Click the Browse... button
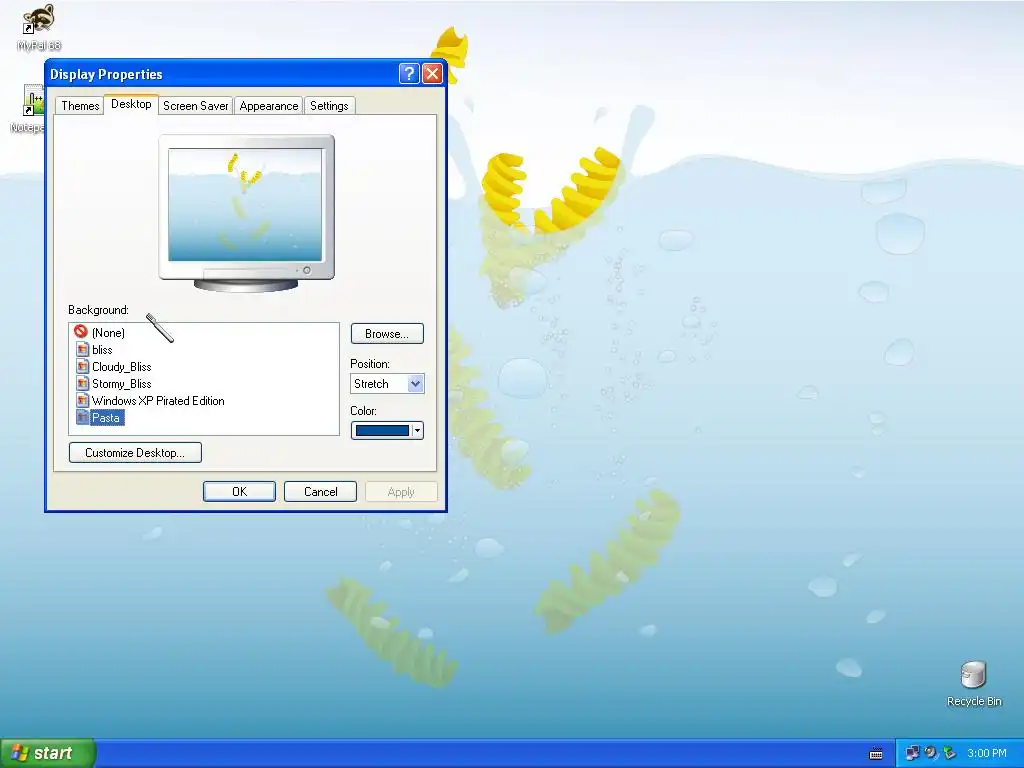 (387, 334)
